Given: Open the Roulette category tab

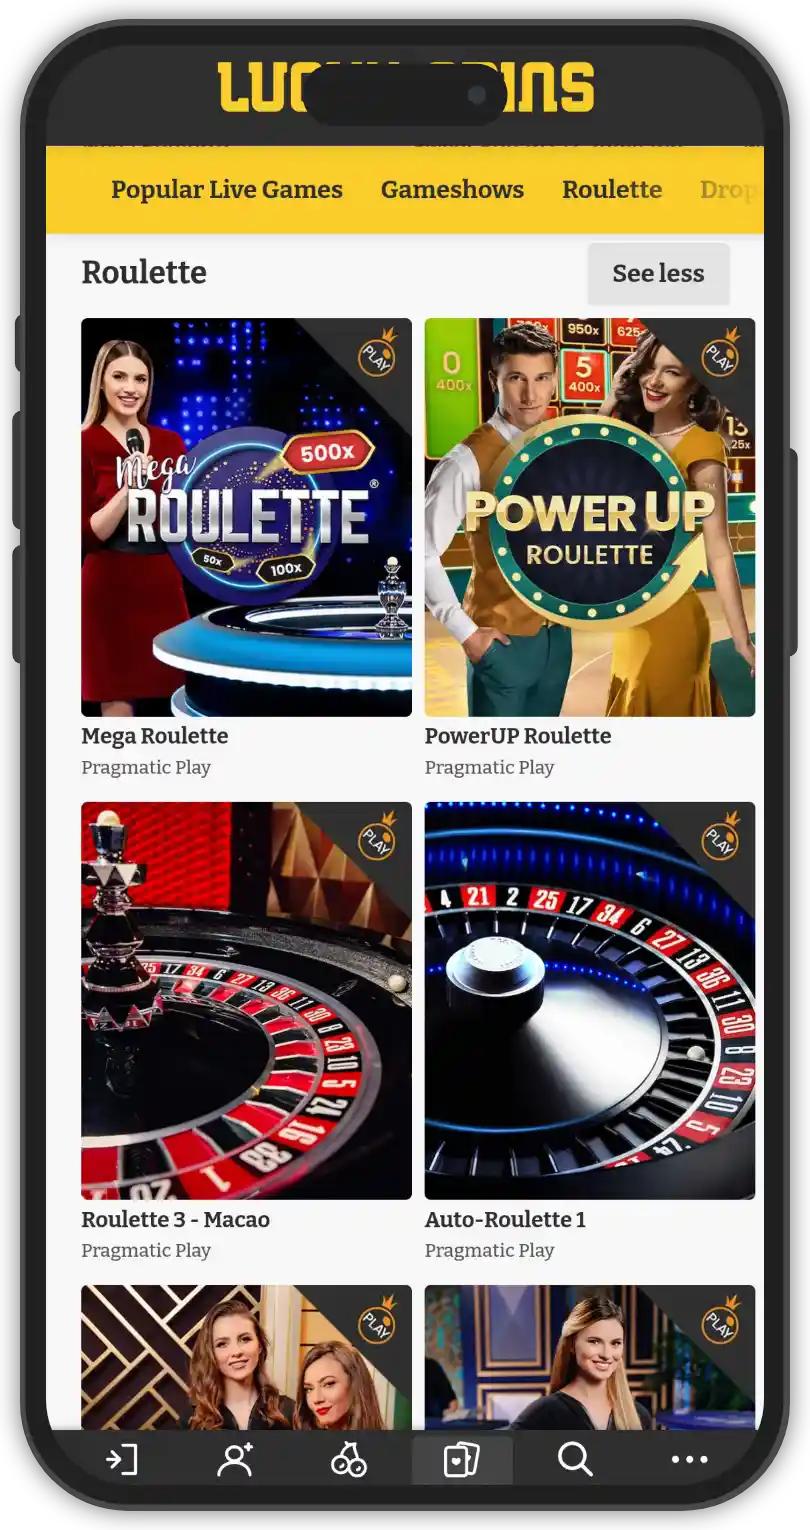Looking at the screenshot, I should (612, 190).
